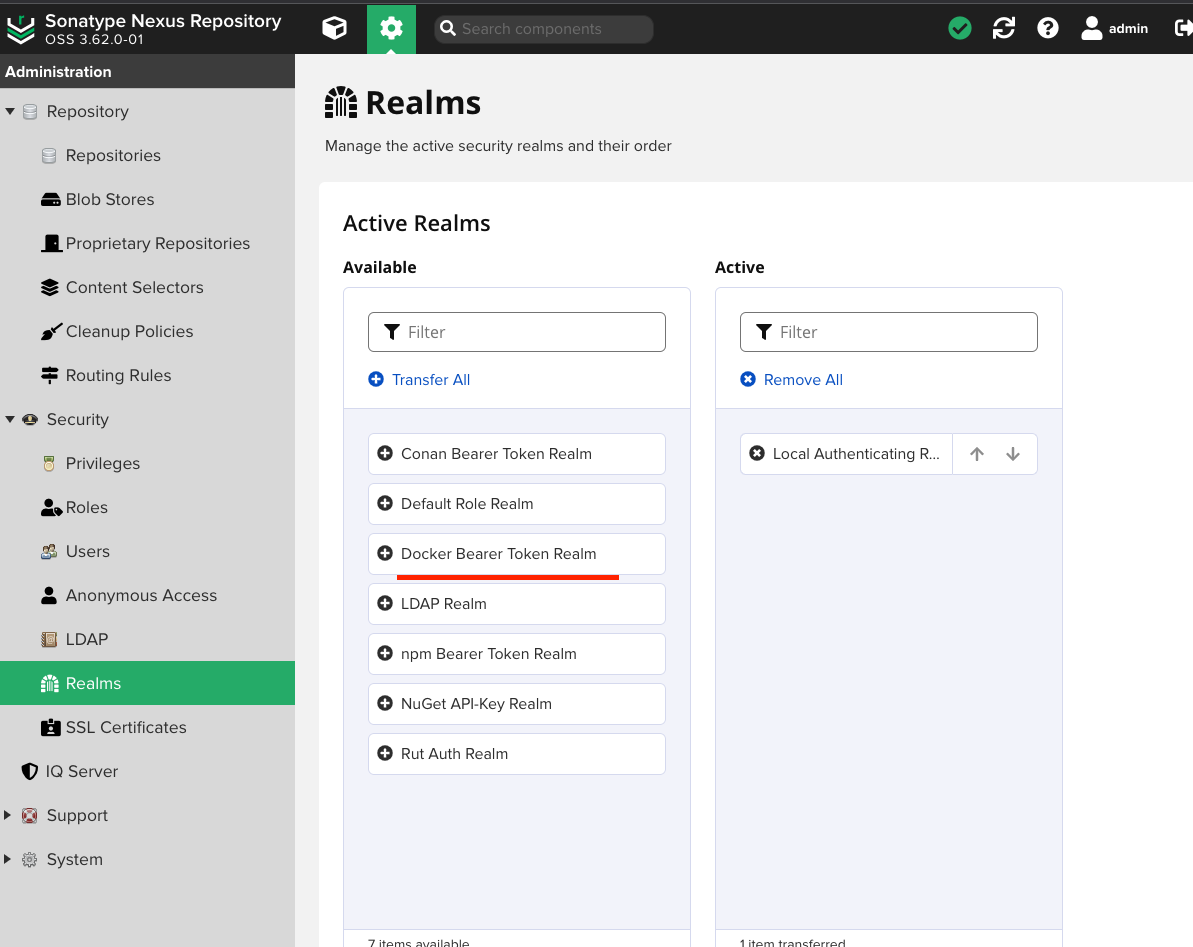Screen dimensions: 1193x947
Task: Add npm Bearer Token Realm to active
Action: [385, 654]
